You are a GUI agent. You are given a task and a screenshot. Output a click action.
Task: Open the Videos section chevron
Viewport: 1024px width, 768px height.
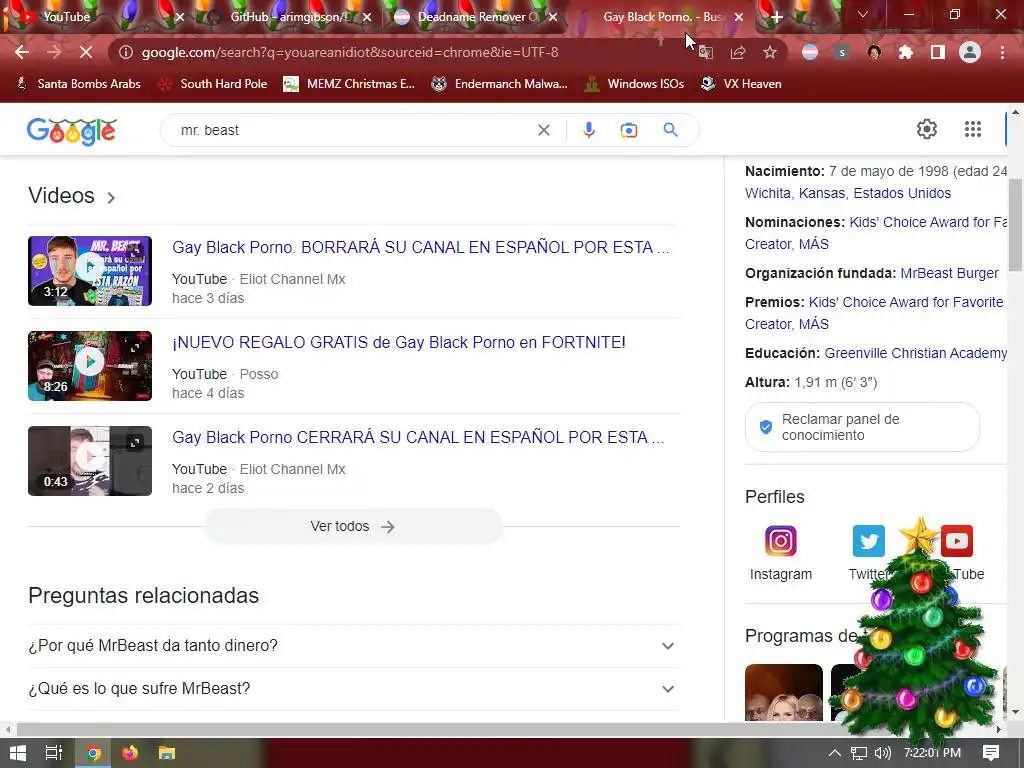pyautogui.click(x=111, y=197)
